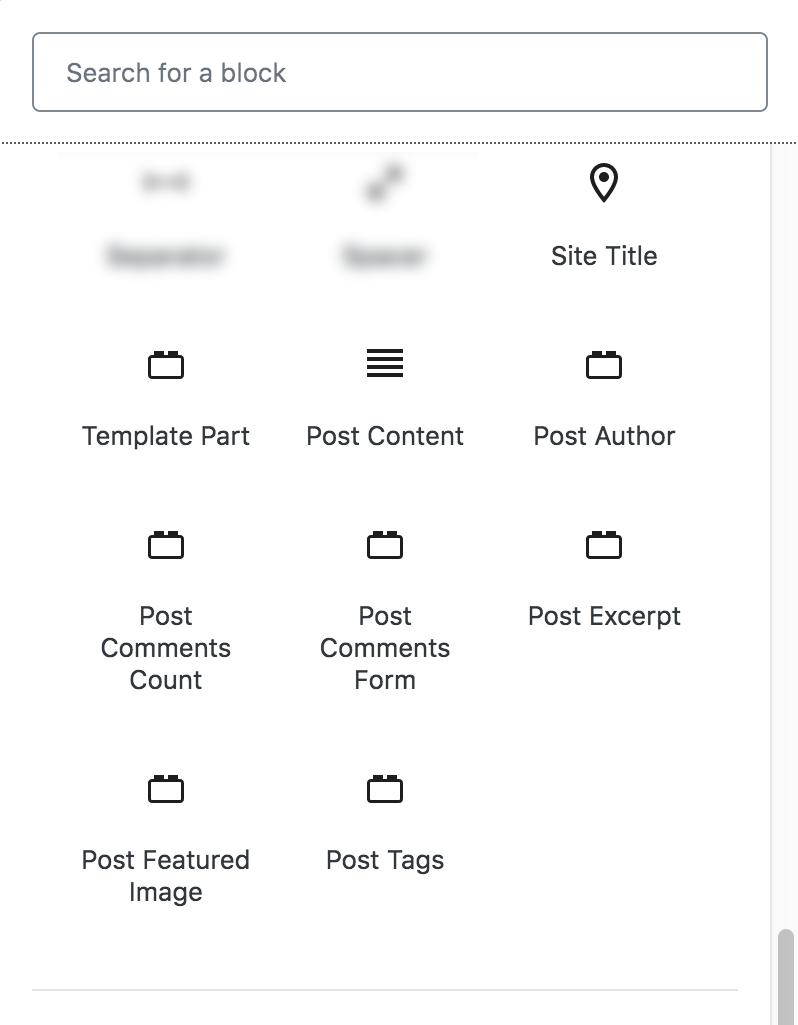Click the Post Tags text label
Viewport: 798px width, 1025px height.
(x=385, y=860)
